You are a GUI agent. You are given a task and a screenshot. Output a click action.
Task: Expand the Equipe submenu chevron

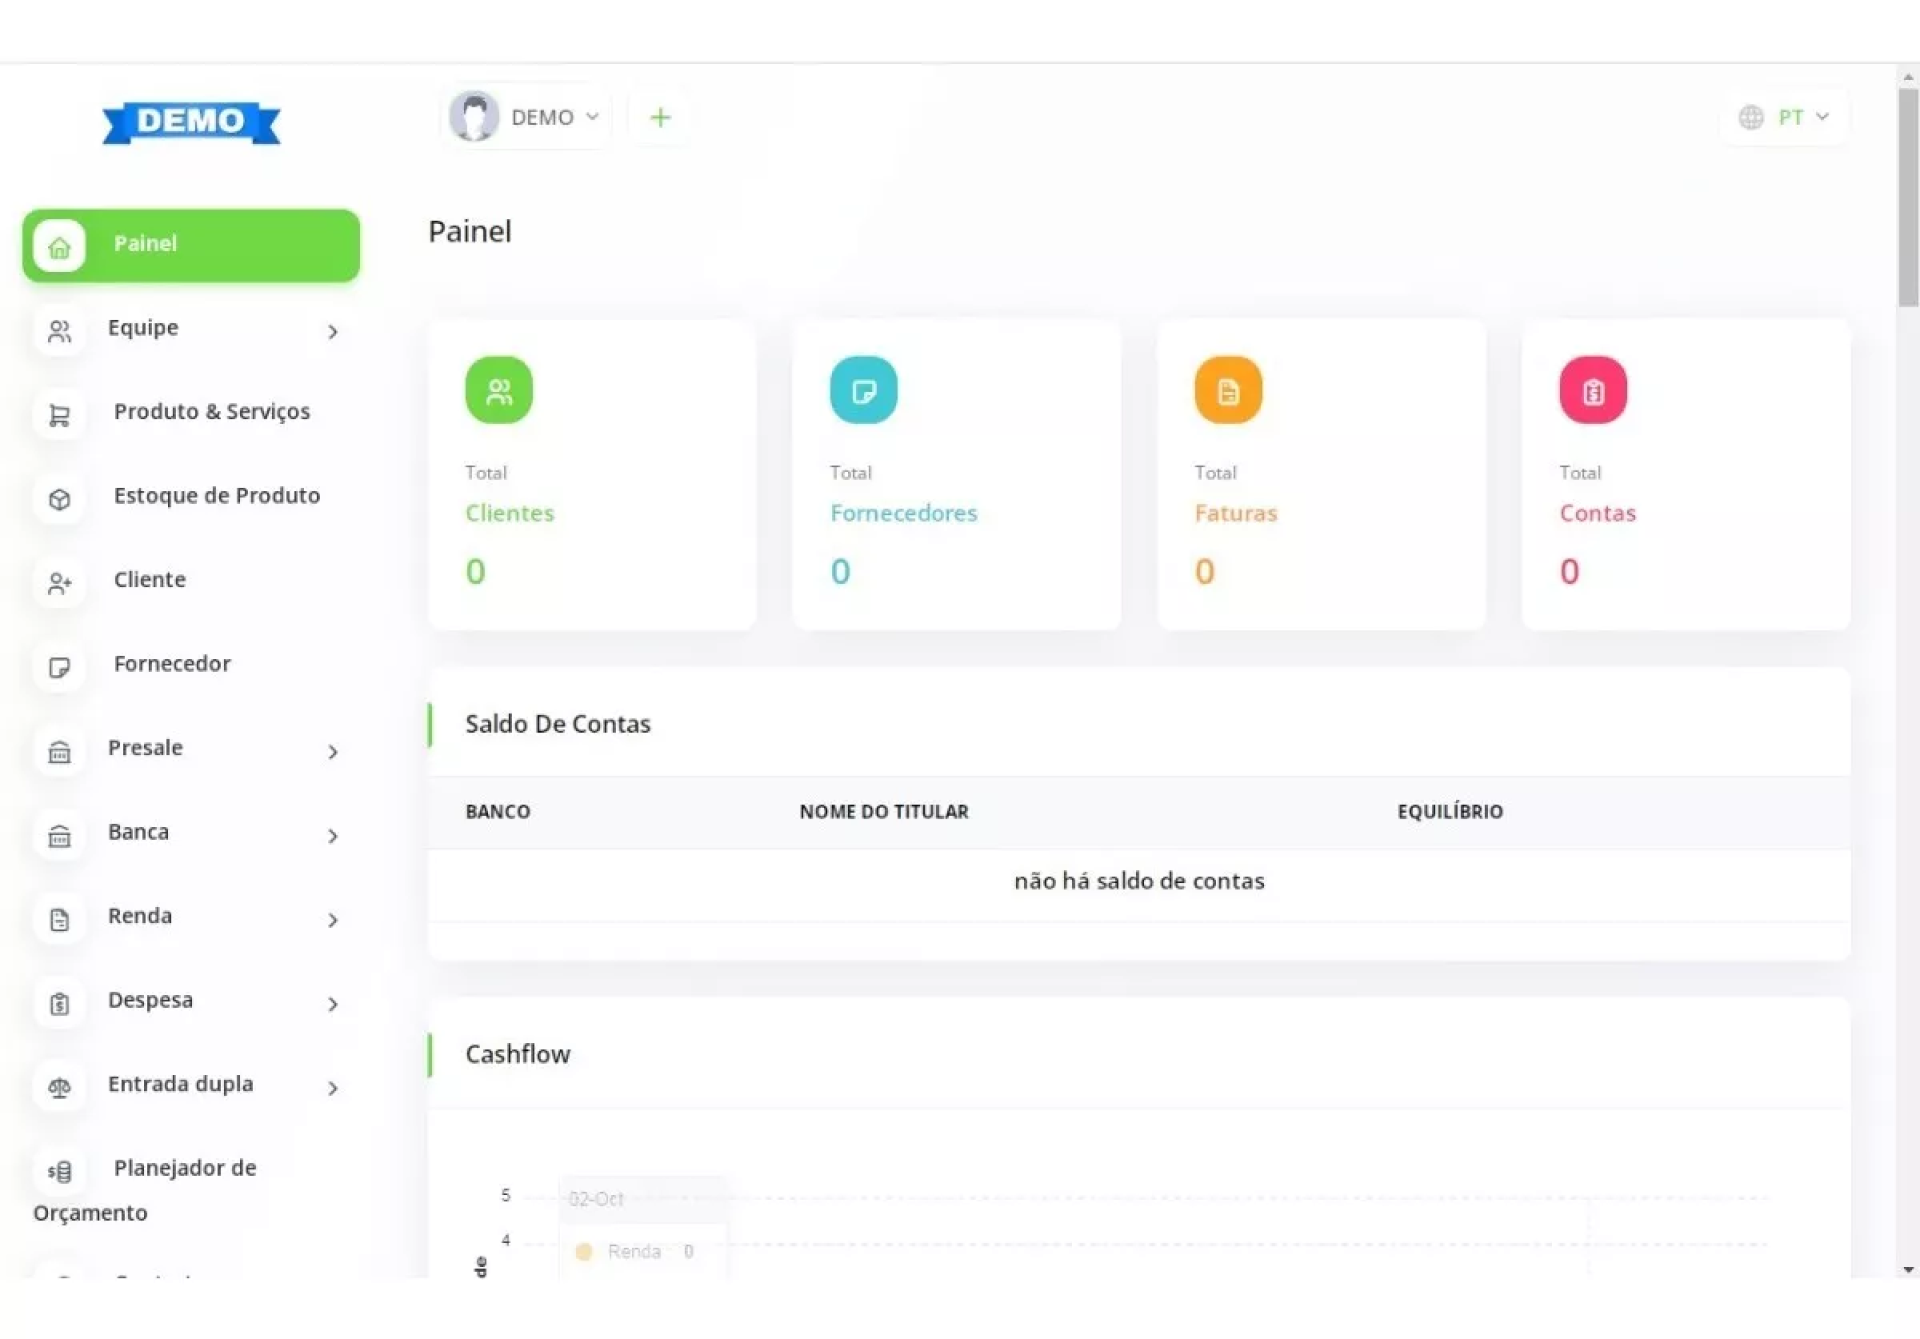pyautogui.click(x=333, y=332)
